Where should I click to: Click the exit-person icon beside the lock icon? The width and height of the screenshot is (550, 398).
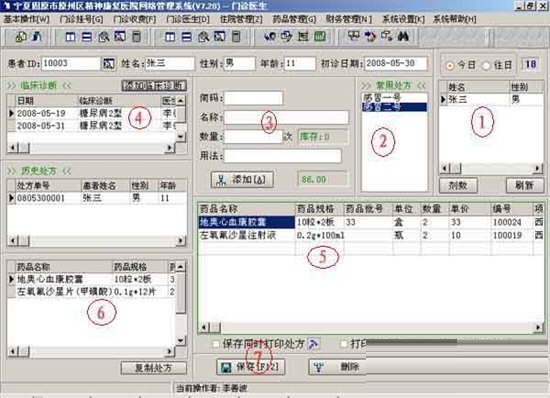pos(37,36)
